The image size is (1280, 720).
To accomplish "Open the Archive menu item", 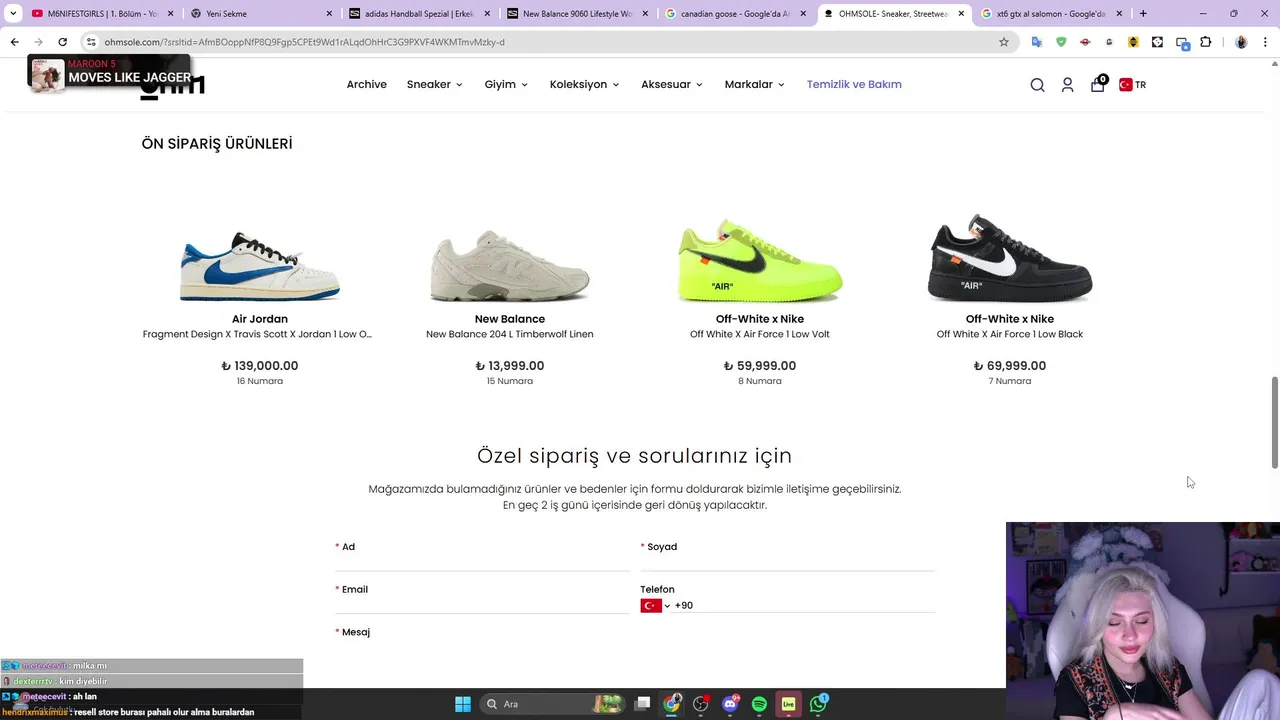I will tap(366, 85).
